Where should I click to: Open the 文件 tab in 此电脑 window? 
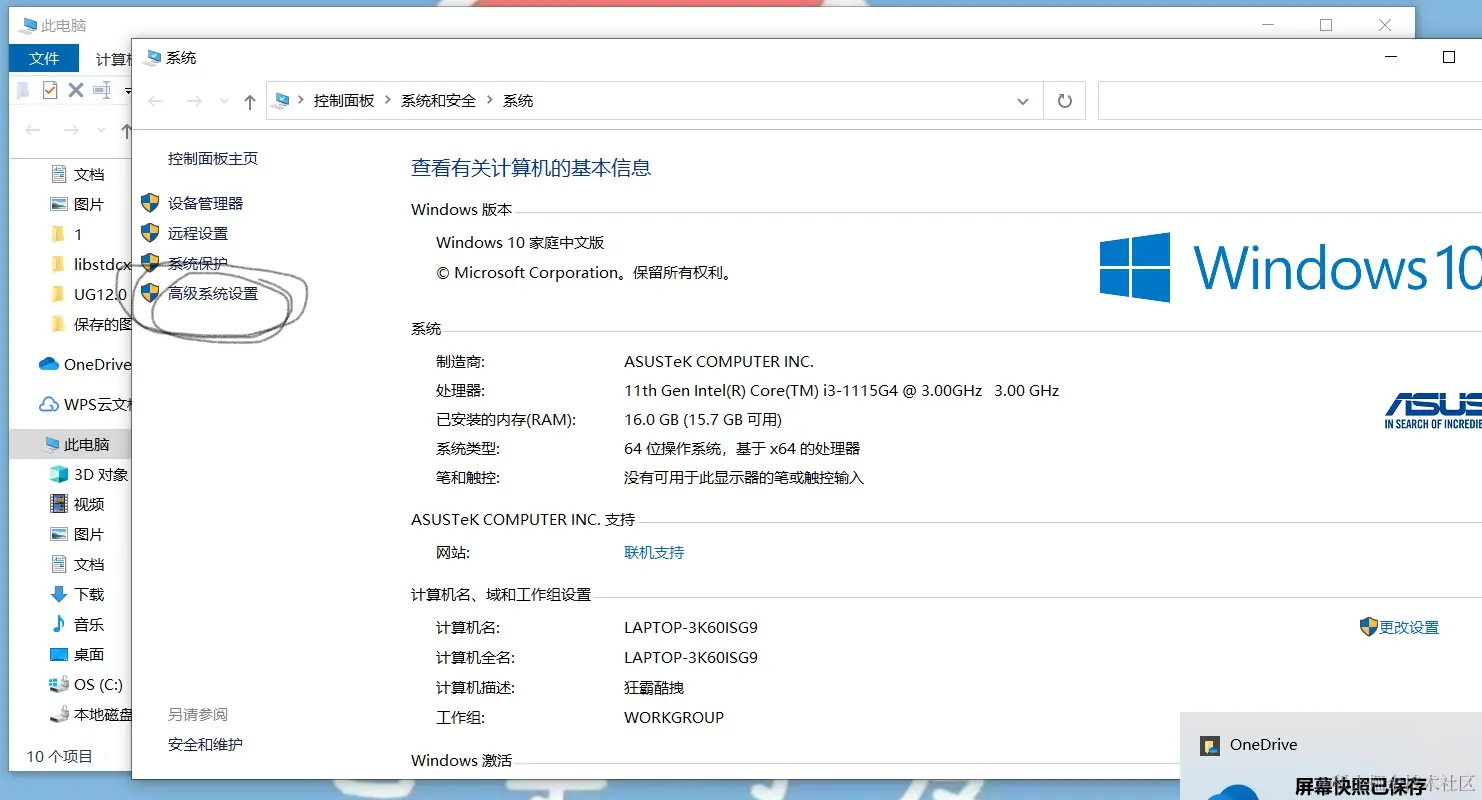coord(44,59)
